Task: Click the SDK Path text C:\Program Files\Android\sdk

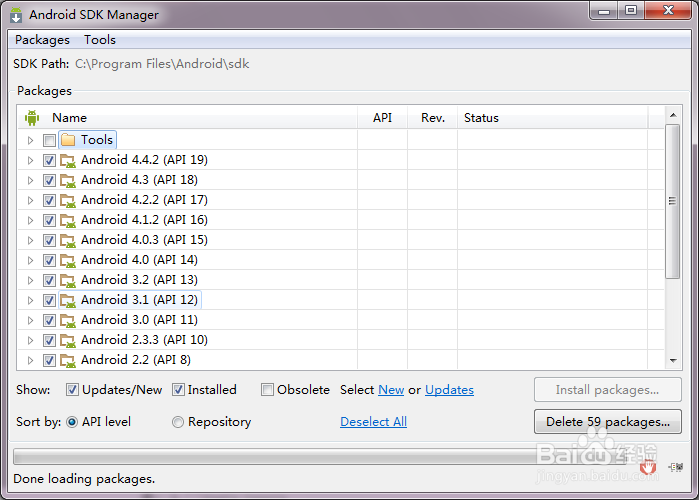Action: tap(162, 64)
